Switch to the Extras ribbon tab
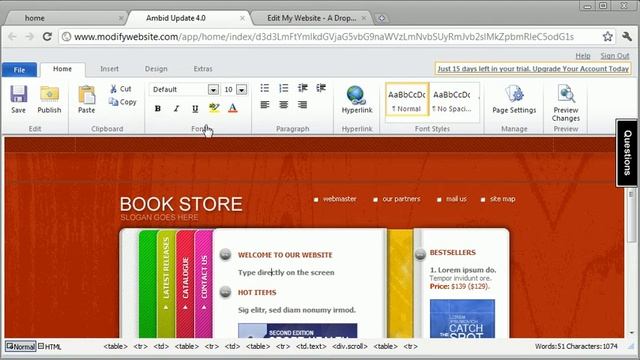The image size is (640, 360). 203,69
